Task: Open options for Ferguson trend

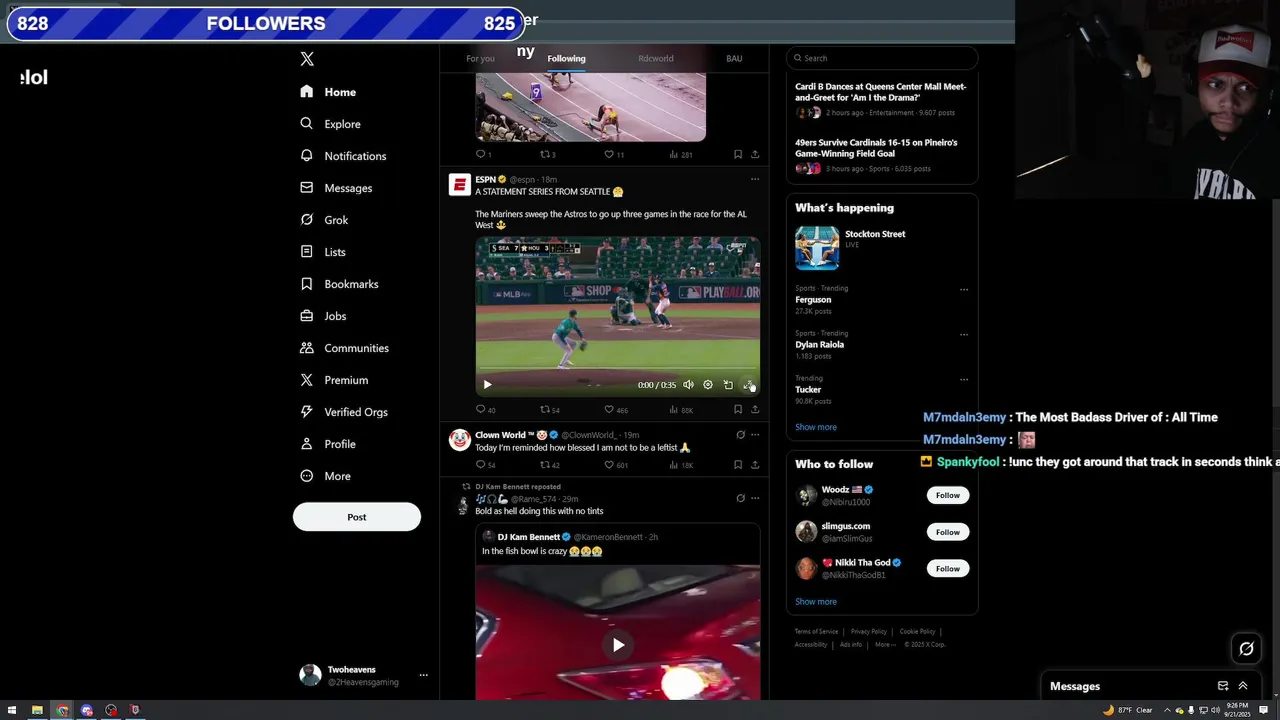Action: coord(964,290)
